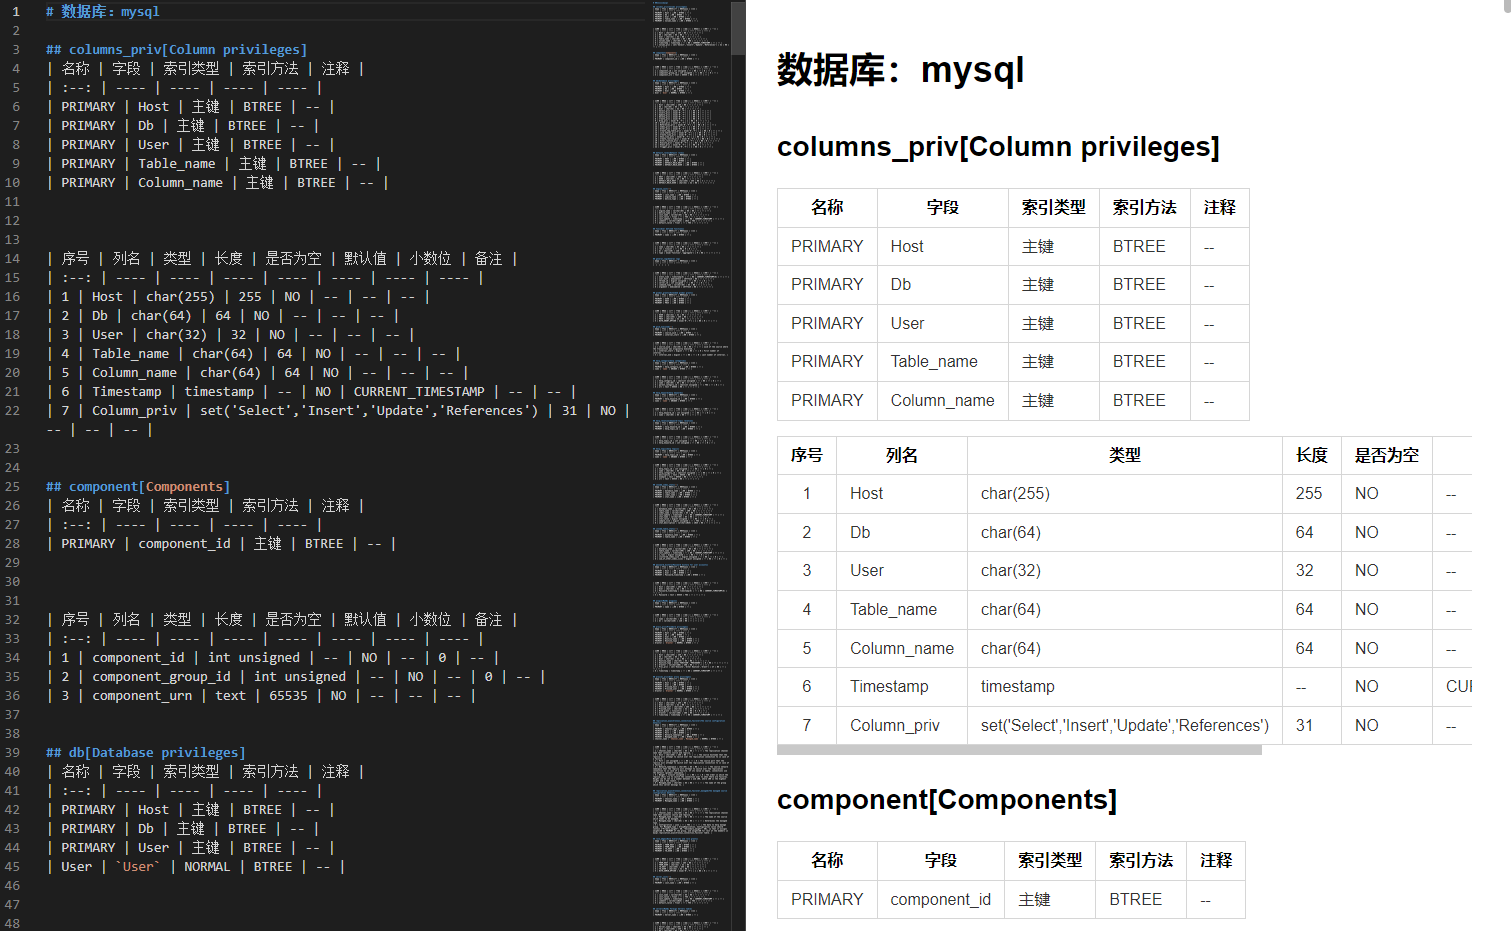Click the 索引类型 table header cell

click(1053, 207)
